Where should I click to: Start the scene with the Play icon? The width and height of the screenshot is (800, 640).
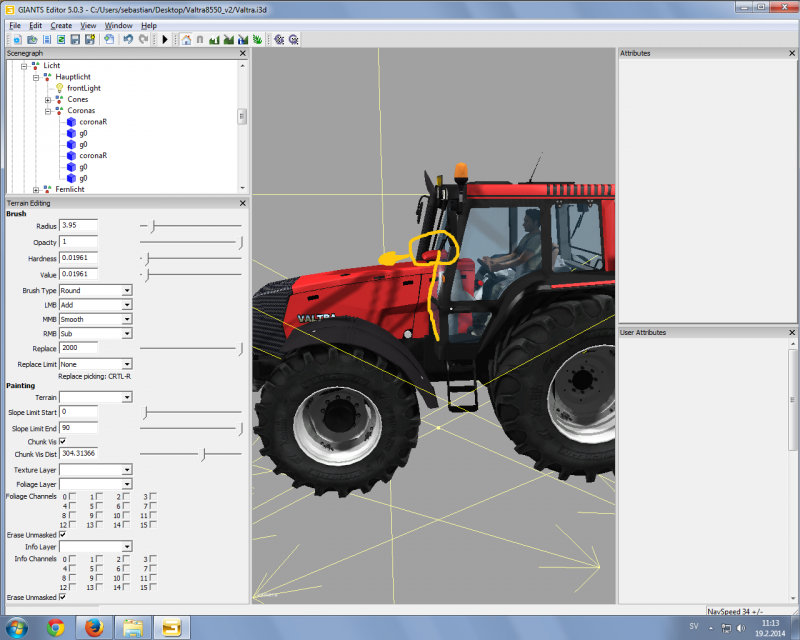click(165, 39)
